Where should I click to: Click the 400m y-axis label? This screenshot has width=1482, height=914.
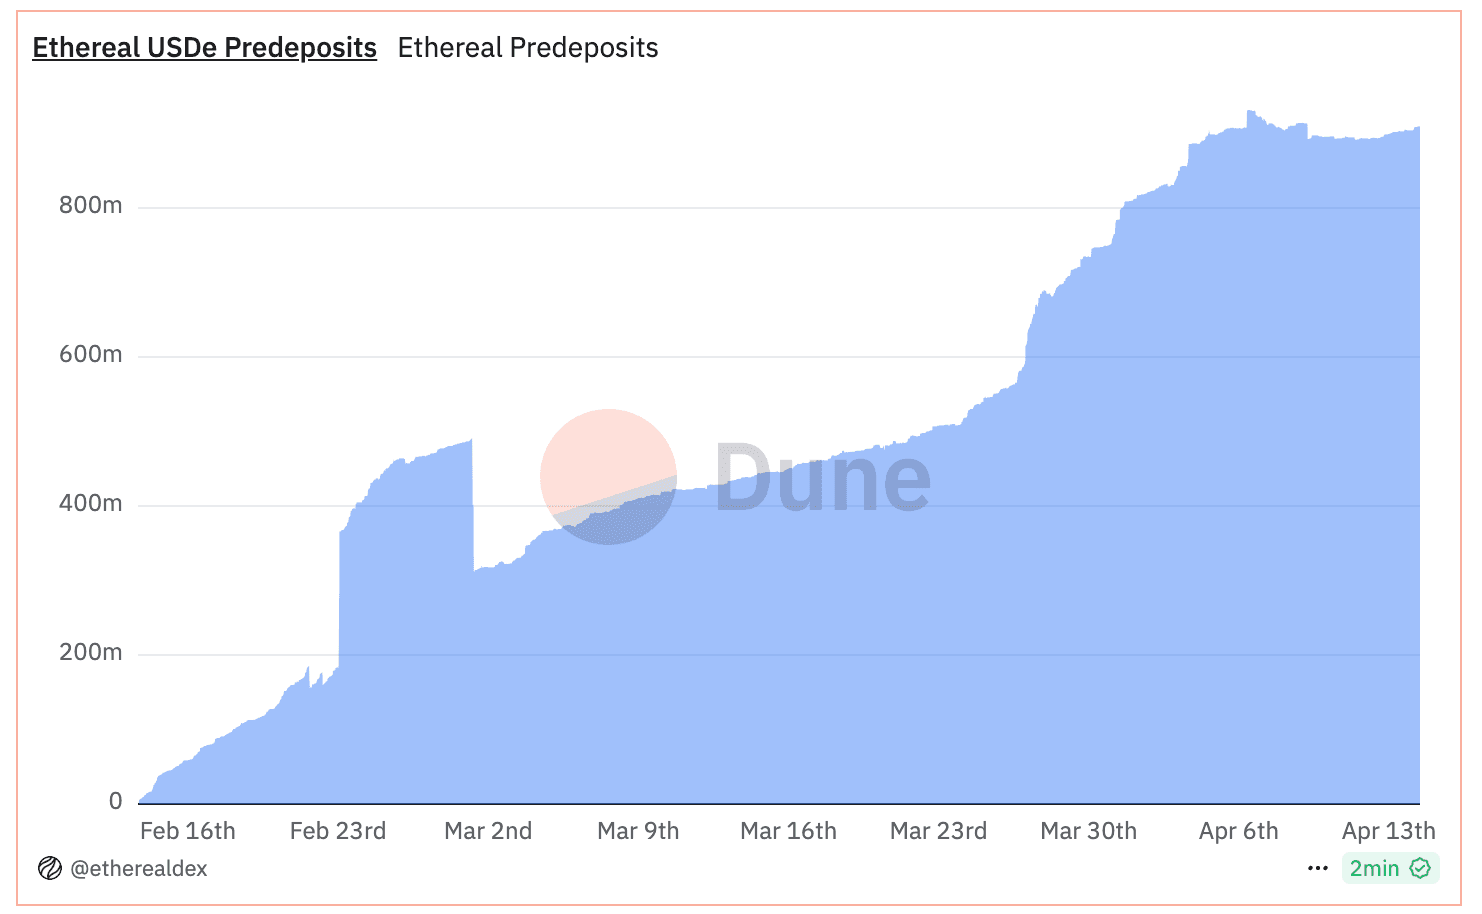click(91, 504)
